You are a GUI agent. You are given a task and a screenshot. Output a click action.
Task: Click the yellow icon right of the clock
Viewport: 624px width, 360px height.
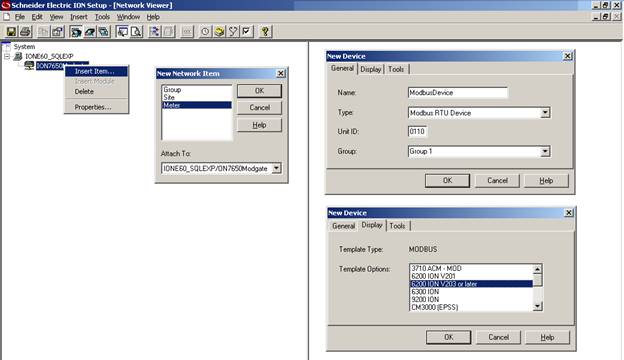(219, 31)
